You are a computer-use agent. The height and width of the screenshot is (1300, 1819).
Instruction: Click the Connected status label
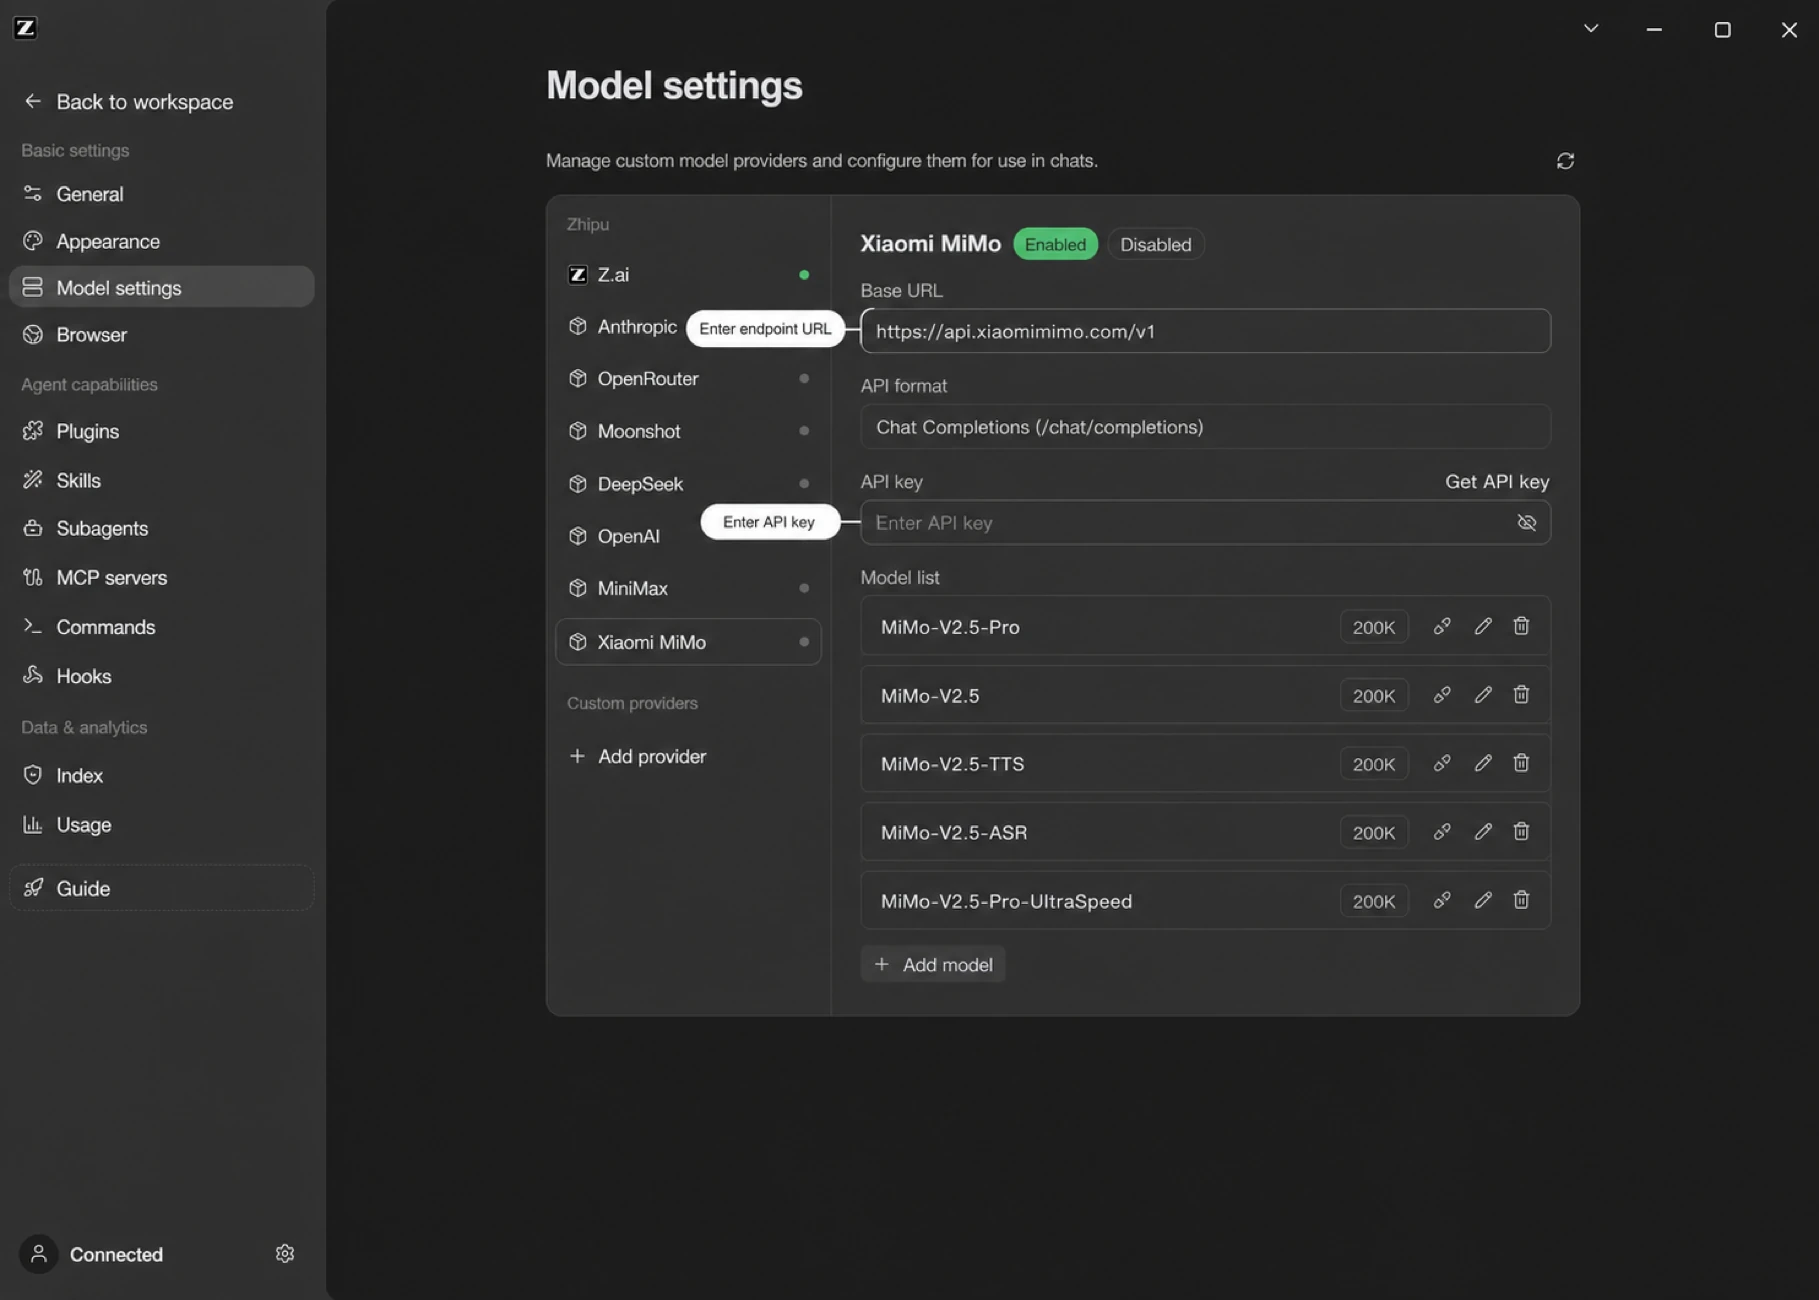(116, 1254)
